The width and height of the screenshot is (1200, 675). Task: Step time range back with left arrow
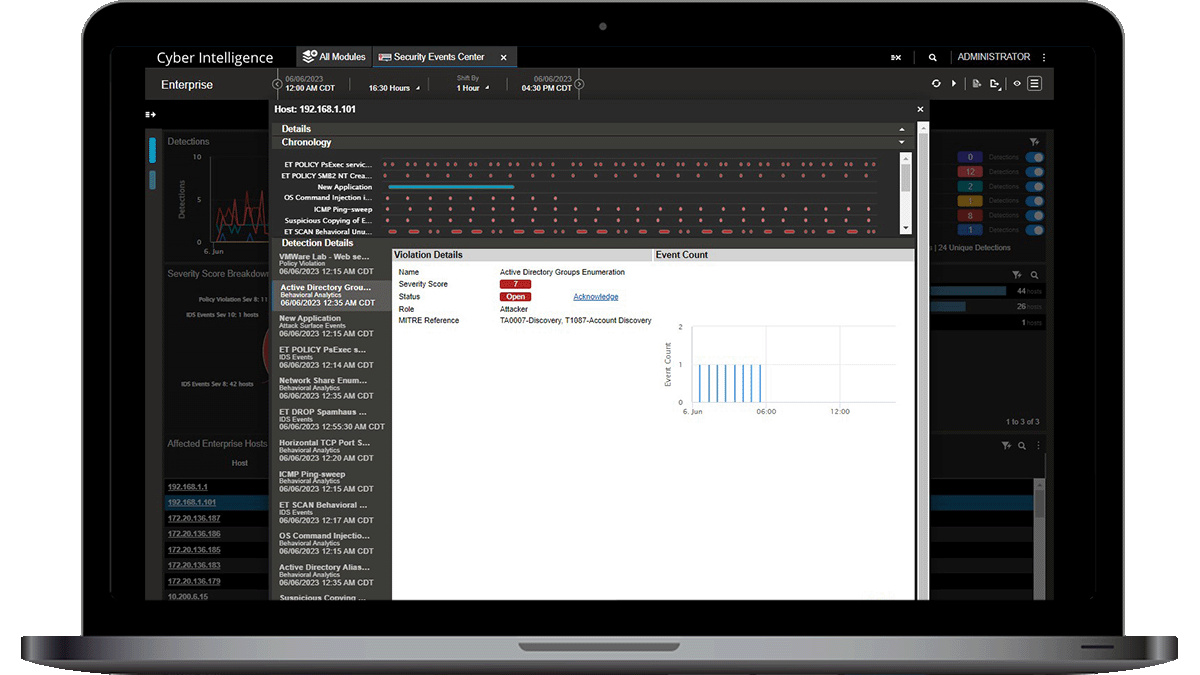coord(277,85)
